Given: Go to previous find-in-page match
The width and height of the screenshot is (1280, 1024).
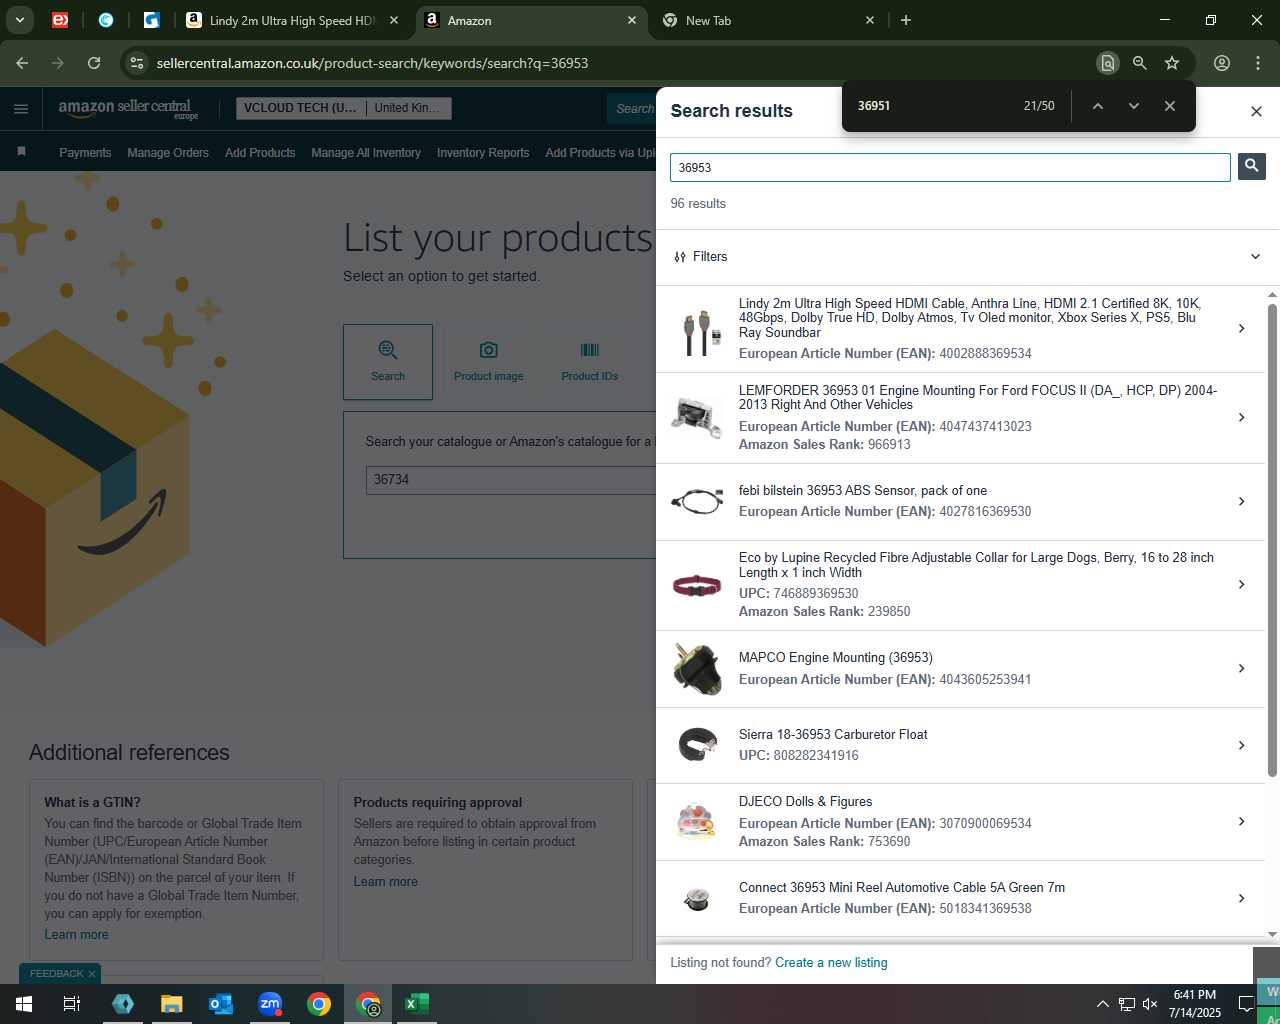Looking at the screenshot, I should pyautogui.click(x=1097, y=106).
